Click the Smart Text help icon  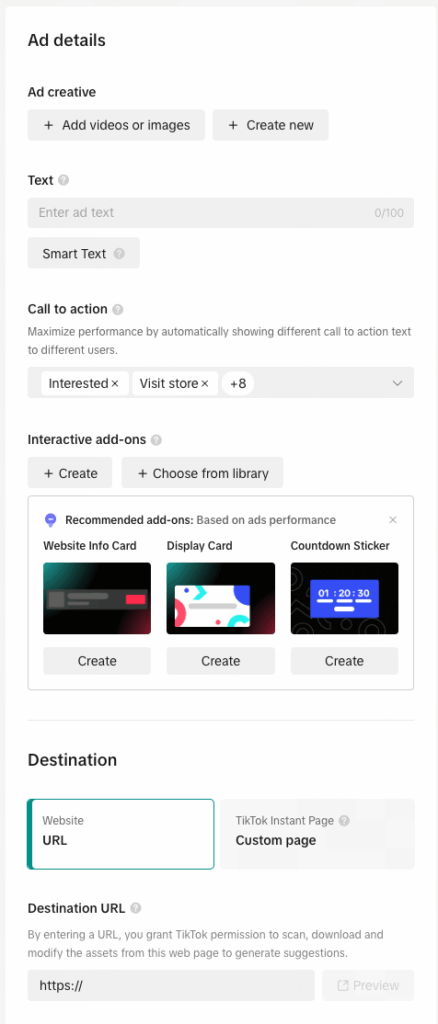(119, 253)
